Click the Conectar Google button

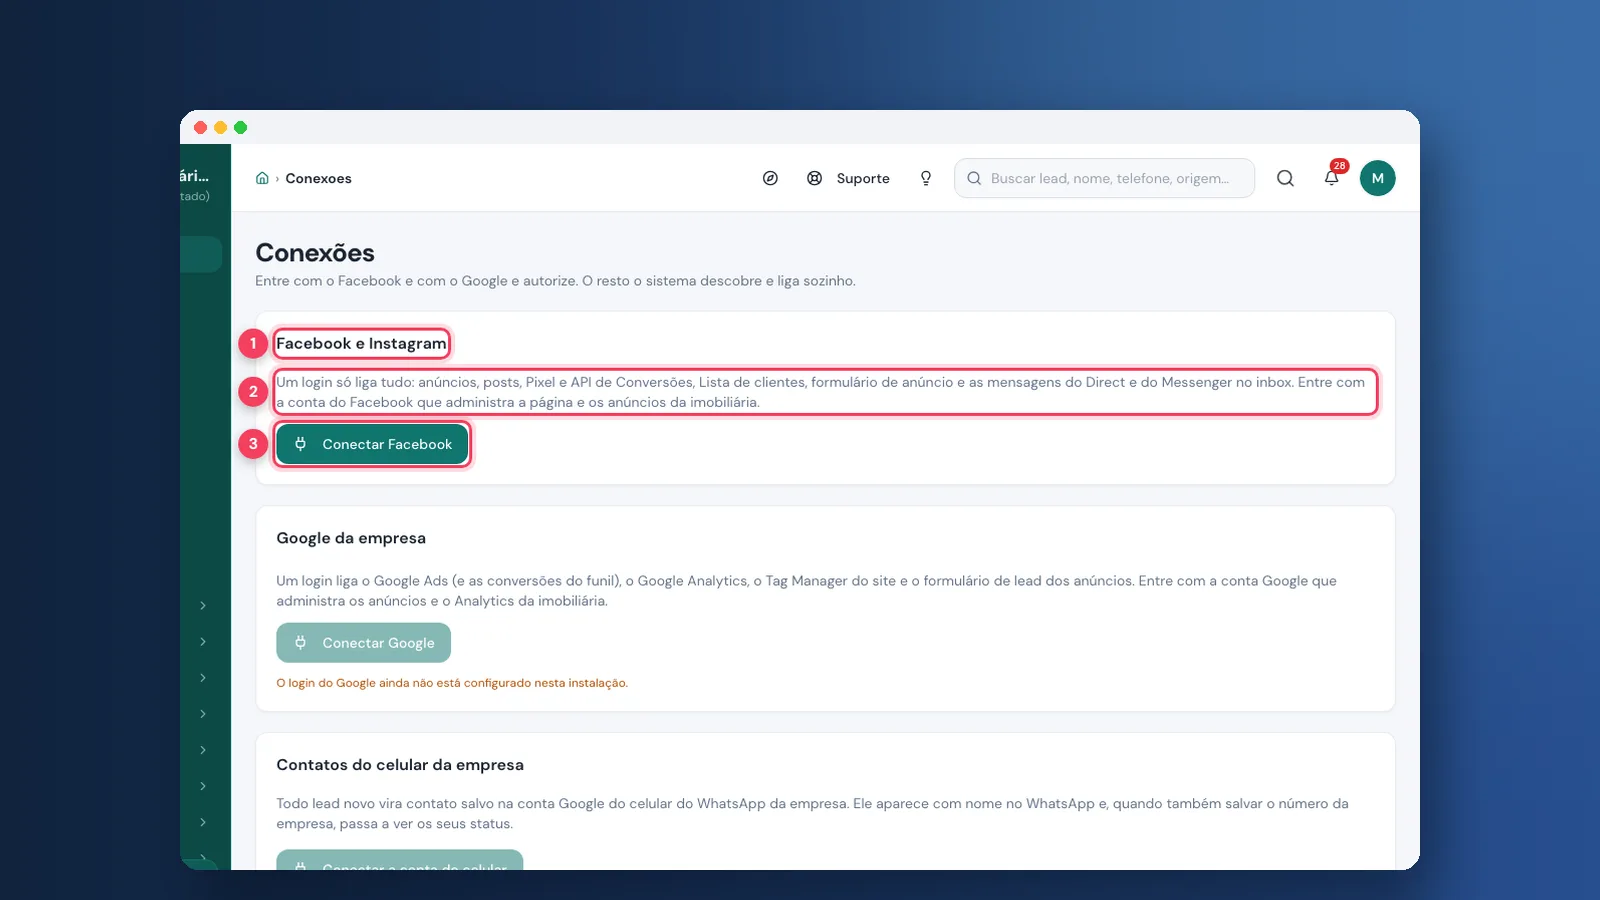[363, 643]
